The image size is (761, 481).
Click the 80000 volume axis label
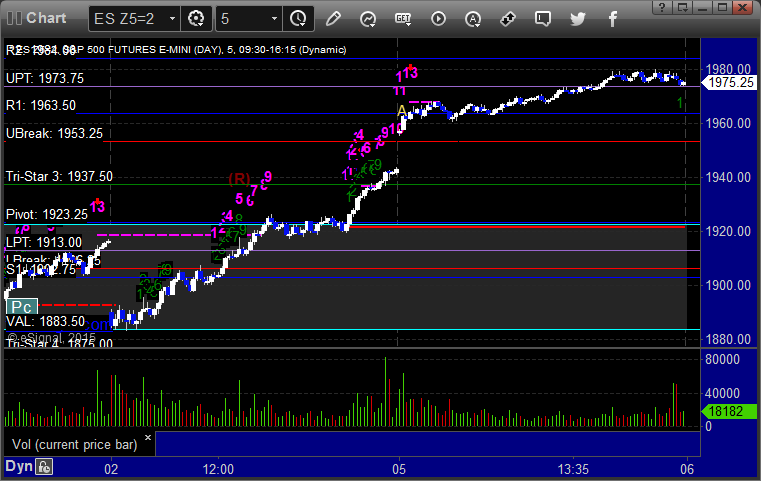pyautogui.click(x=723, y=359)
